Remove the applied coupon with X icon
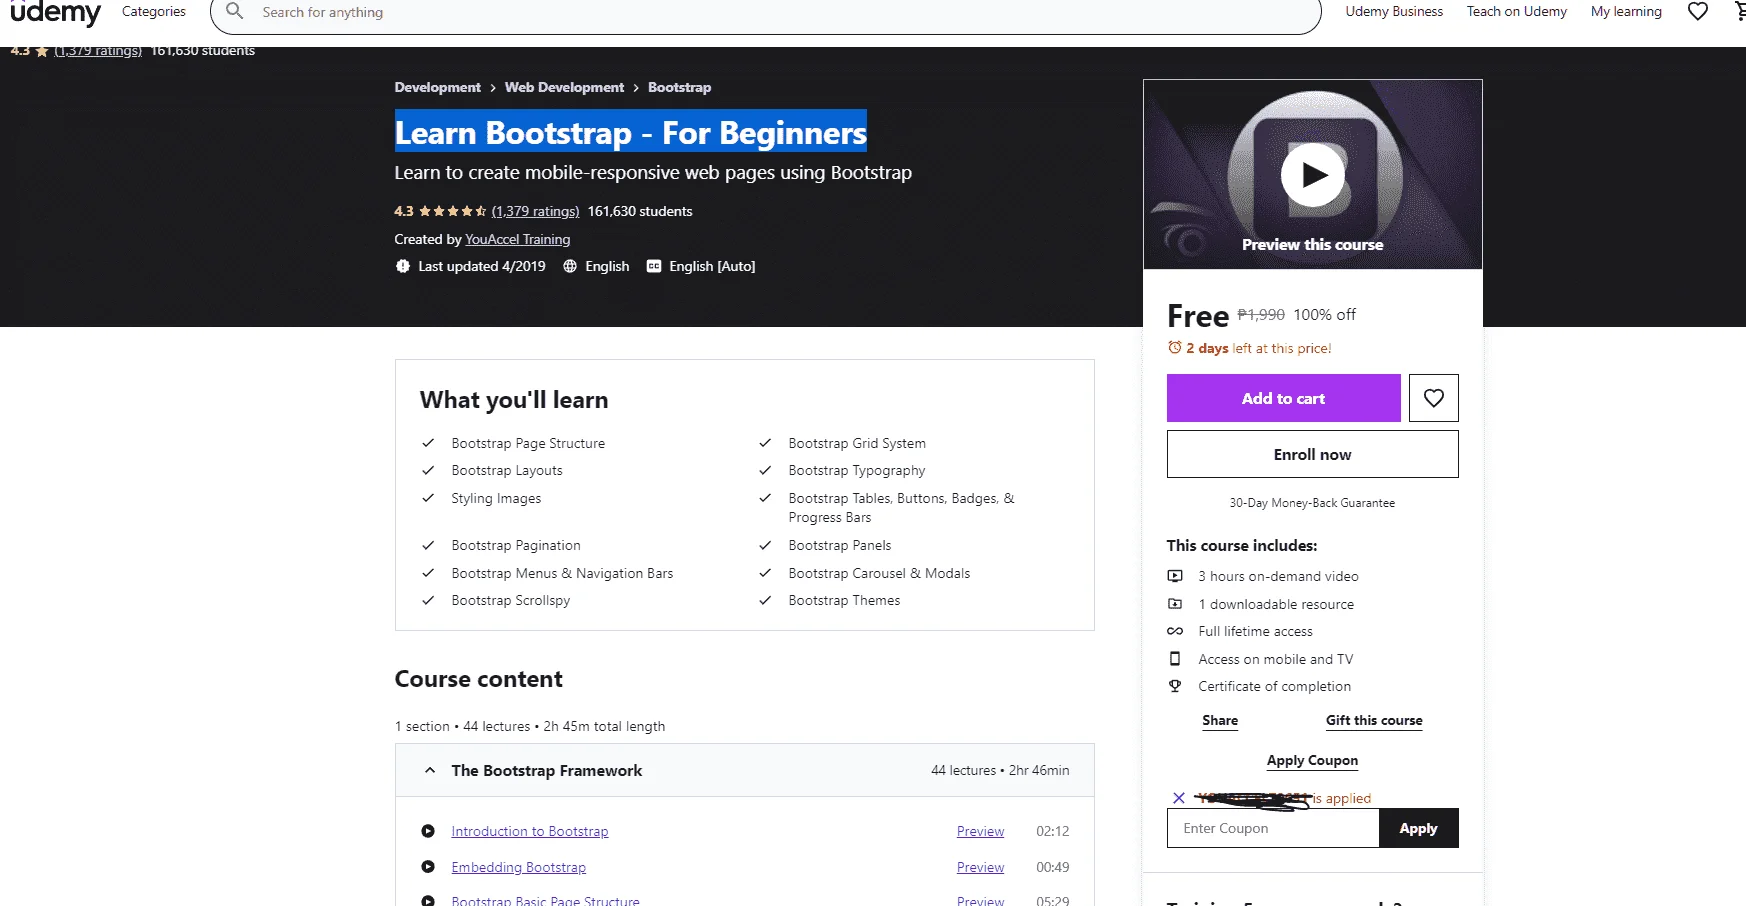1746x906 pixels. 1179,798
